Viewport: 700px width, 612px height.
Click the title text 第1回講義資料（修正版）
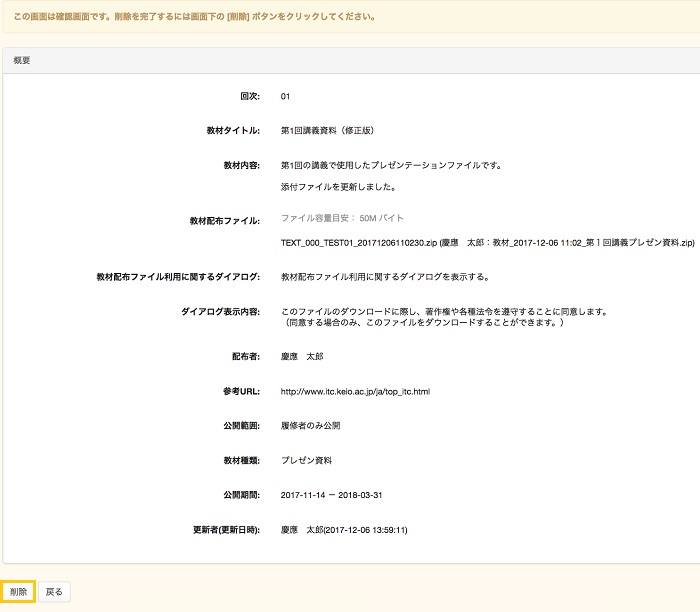click(327, 131)
